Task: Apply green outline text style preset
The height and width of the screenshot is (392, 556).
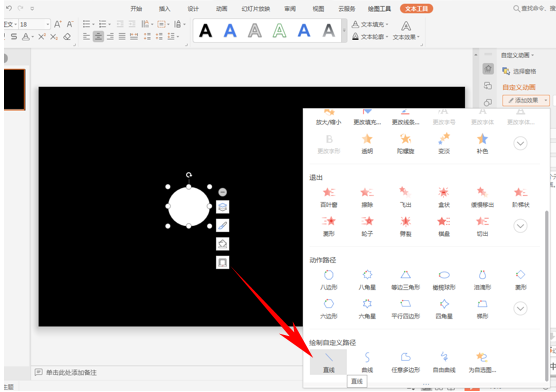Action: (x=279, y=31)
